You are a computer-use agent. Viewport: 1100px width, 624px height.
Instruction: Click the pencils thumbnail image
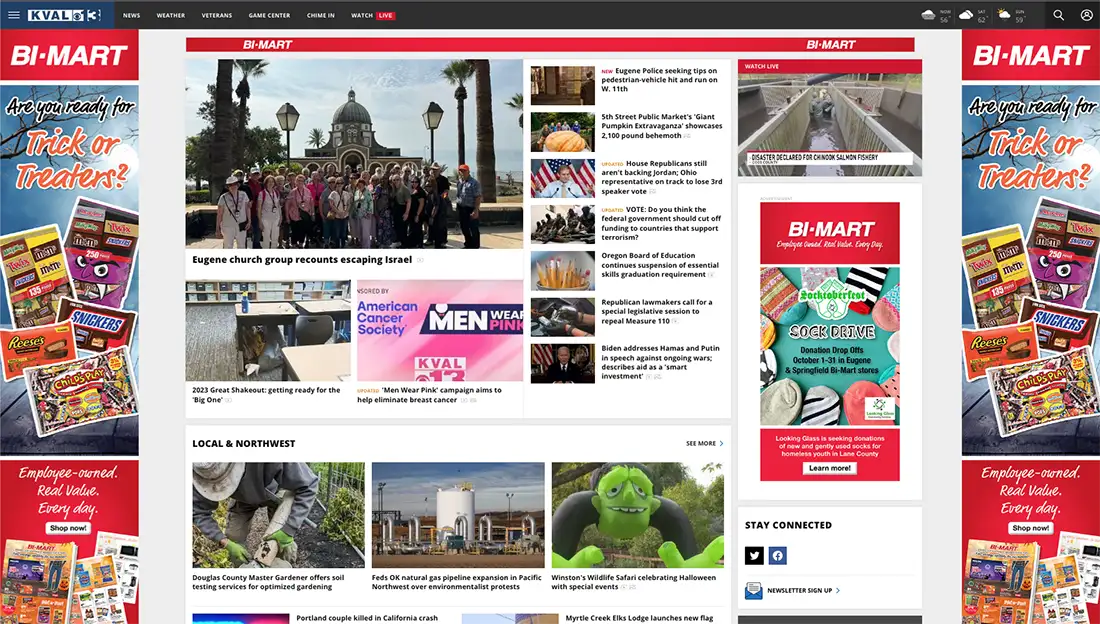coord(563,271)
